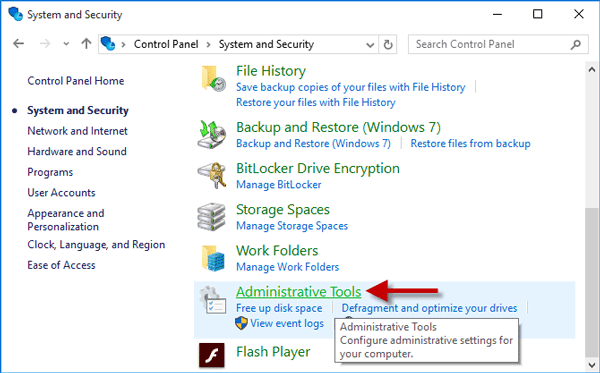Image resolution: width=600 pixels, height=373 pixels.
Task: Expand the address bar history dropdown
Action: 370,45
